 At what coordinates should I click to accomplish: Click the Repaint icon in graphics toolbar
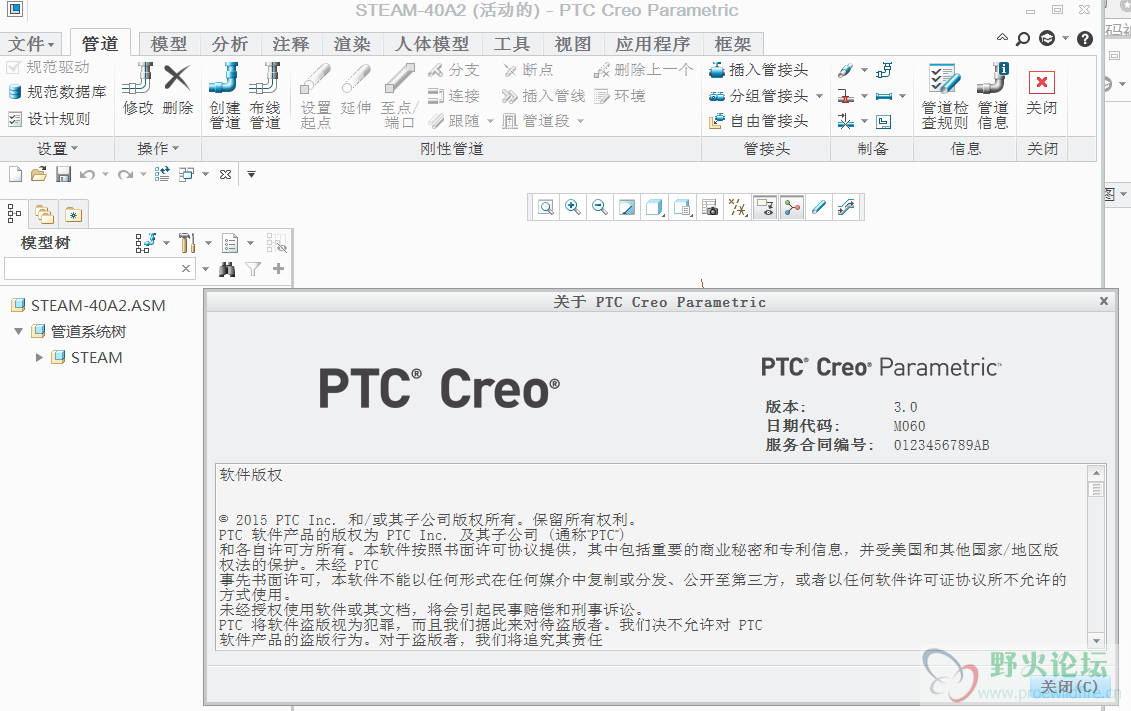[627, 208]
